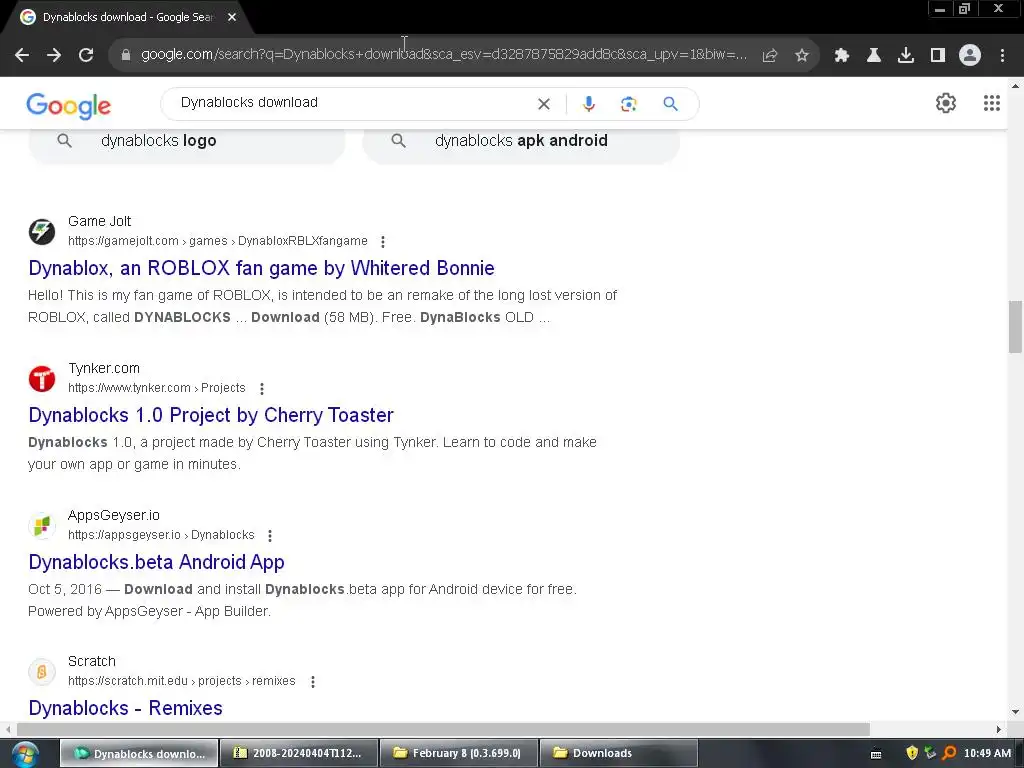Click the horizontal scrollbar thumb

tap(443, 729)
